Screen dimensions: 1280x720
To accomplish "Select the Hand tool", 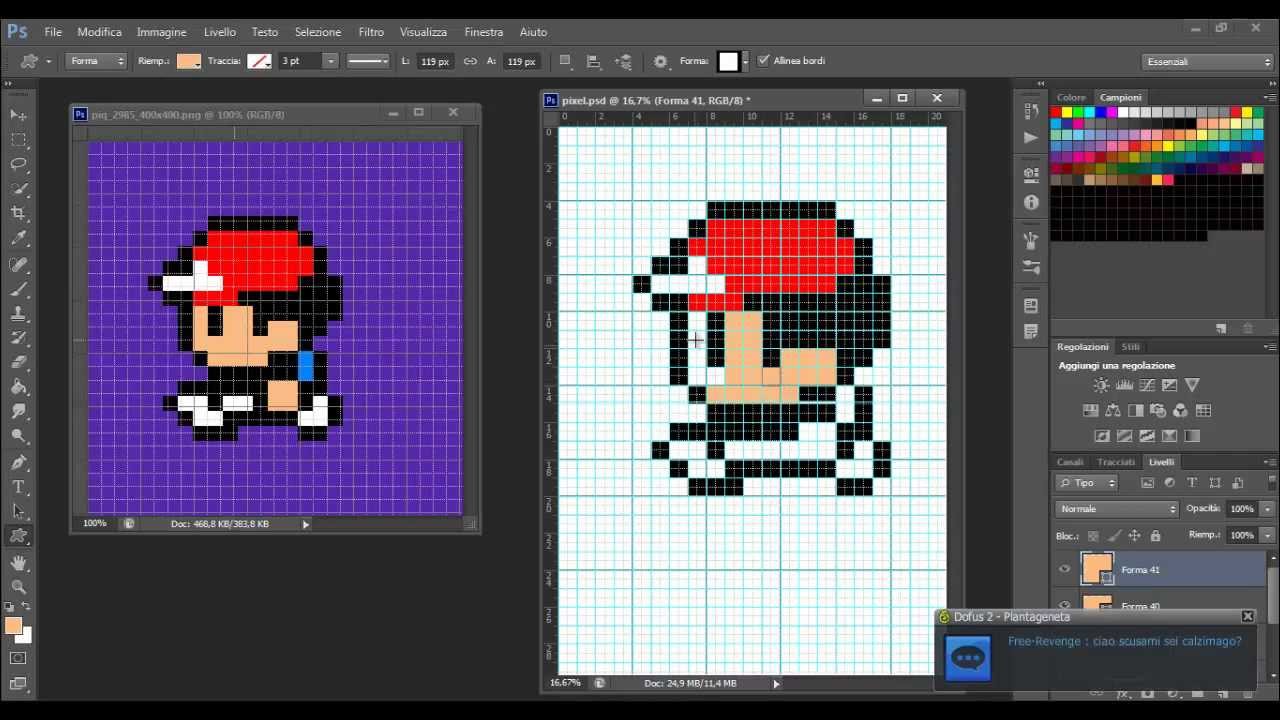I will [x=18, y=564].
